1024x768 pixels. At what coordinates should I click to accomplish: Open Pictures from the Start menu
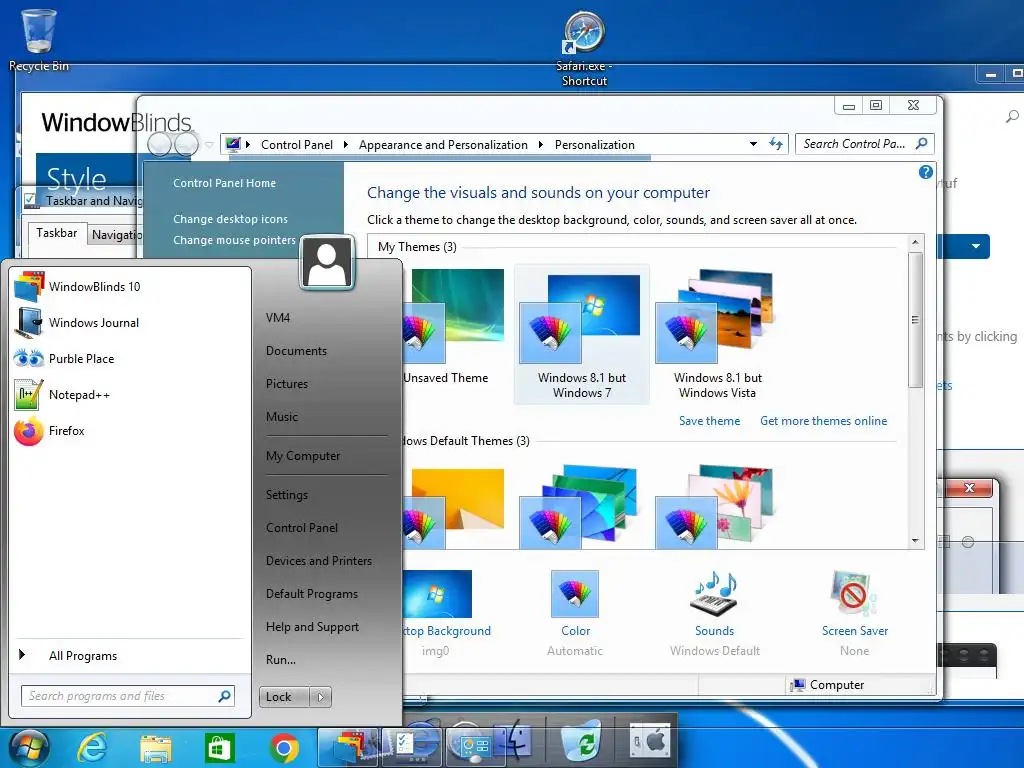click(x=287, y=383)
